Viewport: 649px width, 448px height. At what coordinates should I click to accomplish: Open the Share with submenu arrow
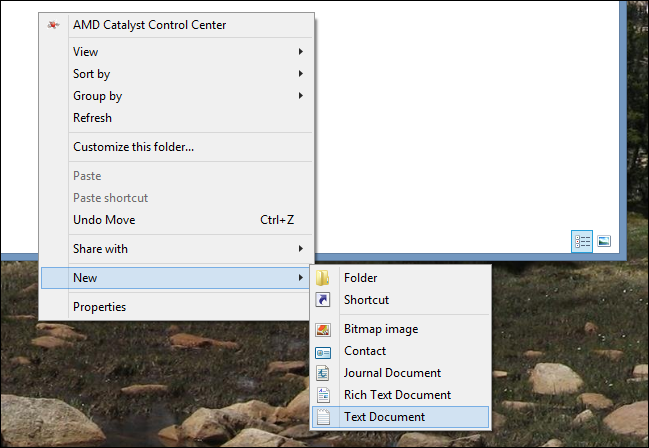pos(300,249)
